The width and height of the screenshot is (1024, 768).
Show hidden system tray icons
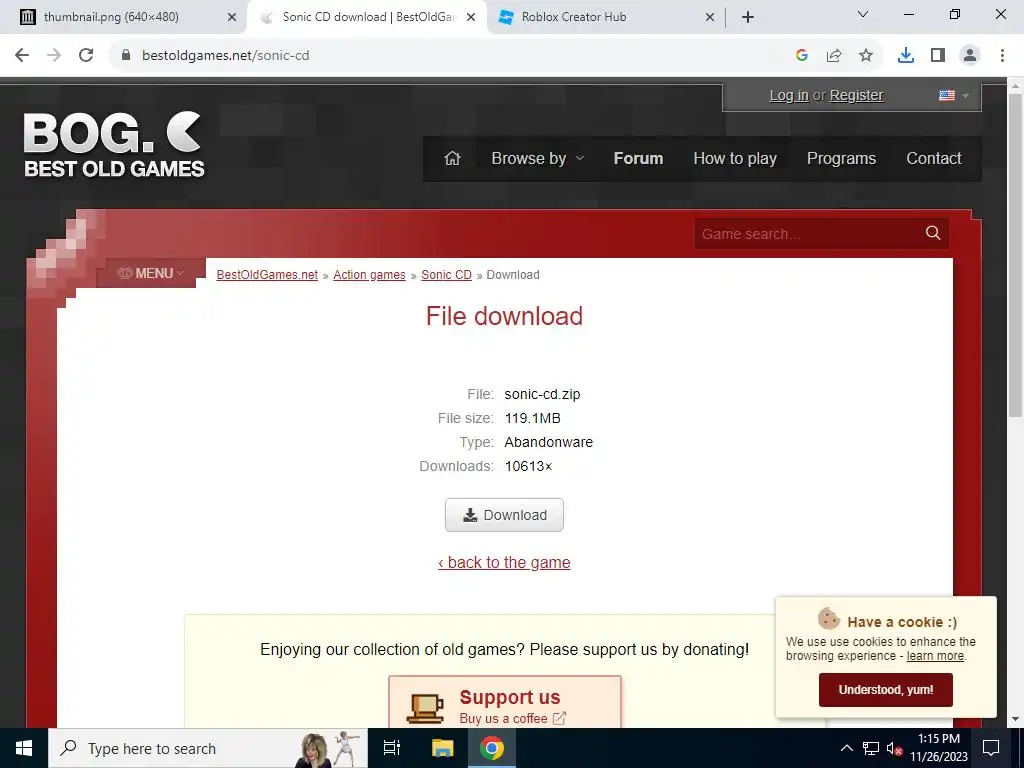tap(846, 748)
